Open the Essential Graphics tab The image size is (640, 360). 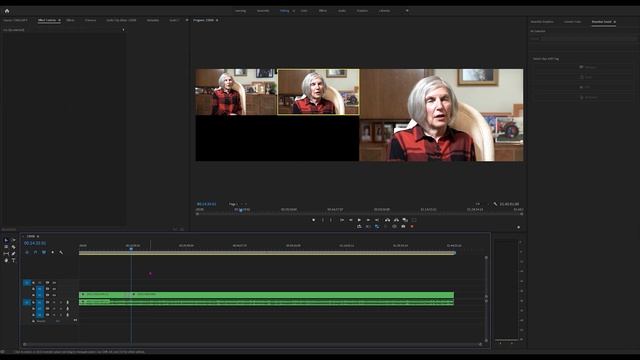click(542, 22)
